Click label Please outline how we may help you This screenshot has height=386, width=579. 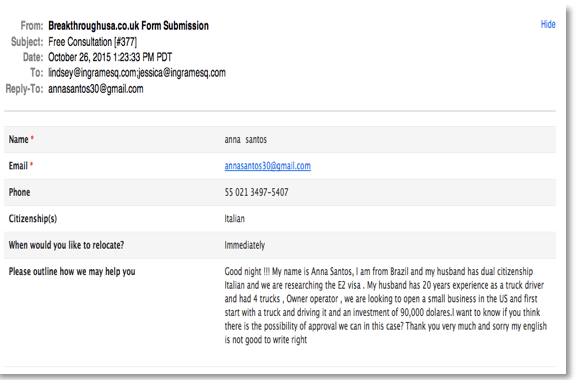[72, 271]
